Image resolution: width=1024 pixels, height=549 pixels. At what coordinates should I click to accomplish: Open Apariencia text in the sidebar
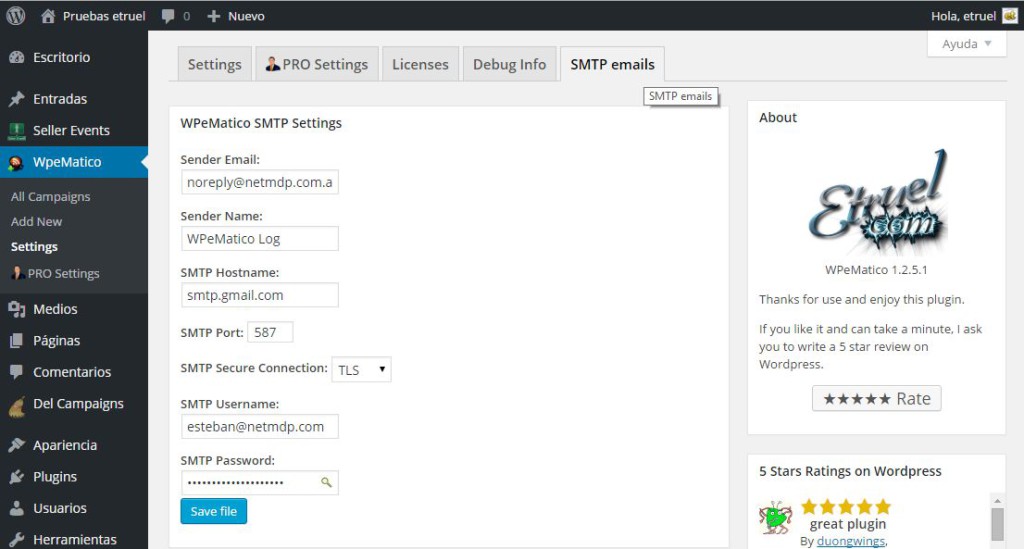(65, 445)
